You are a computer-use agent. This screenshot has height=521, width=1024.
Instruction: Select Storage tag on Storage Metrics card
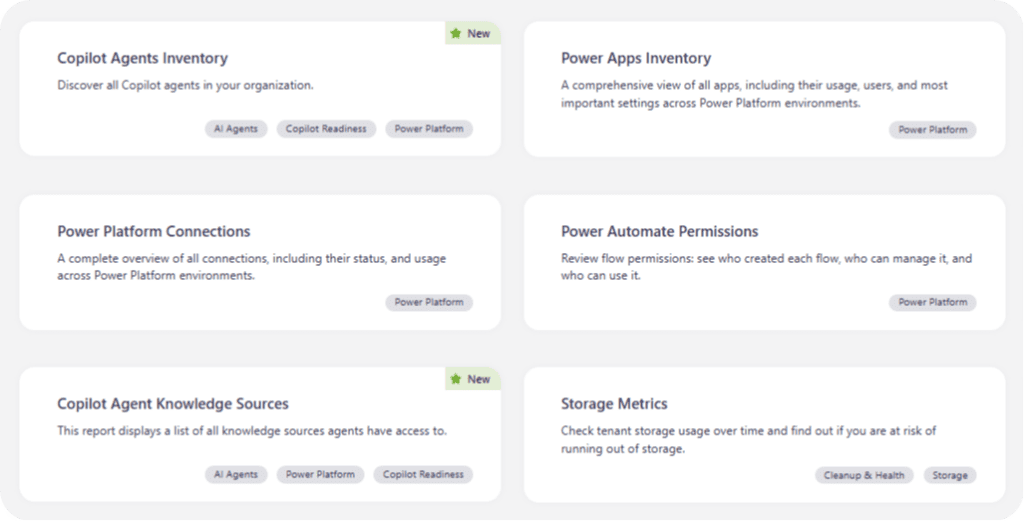tap(950, 475)
